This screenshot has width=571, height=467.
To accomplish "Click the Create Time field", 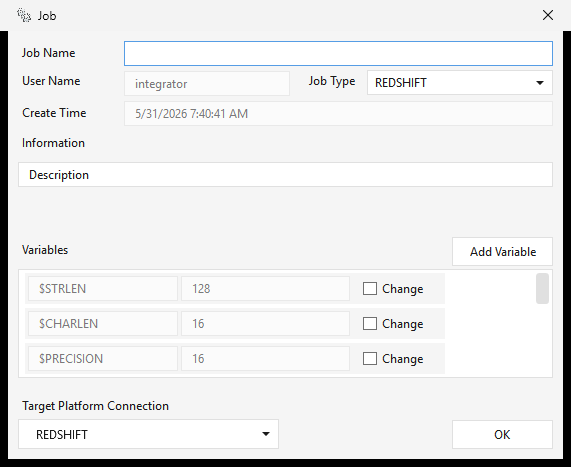I will point(338,114).
